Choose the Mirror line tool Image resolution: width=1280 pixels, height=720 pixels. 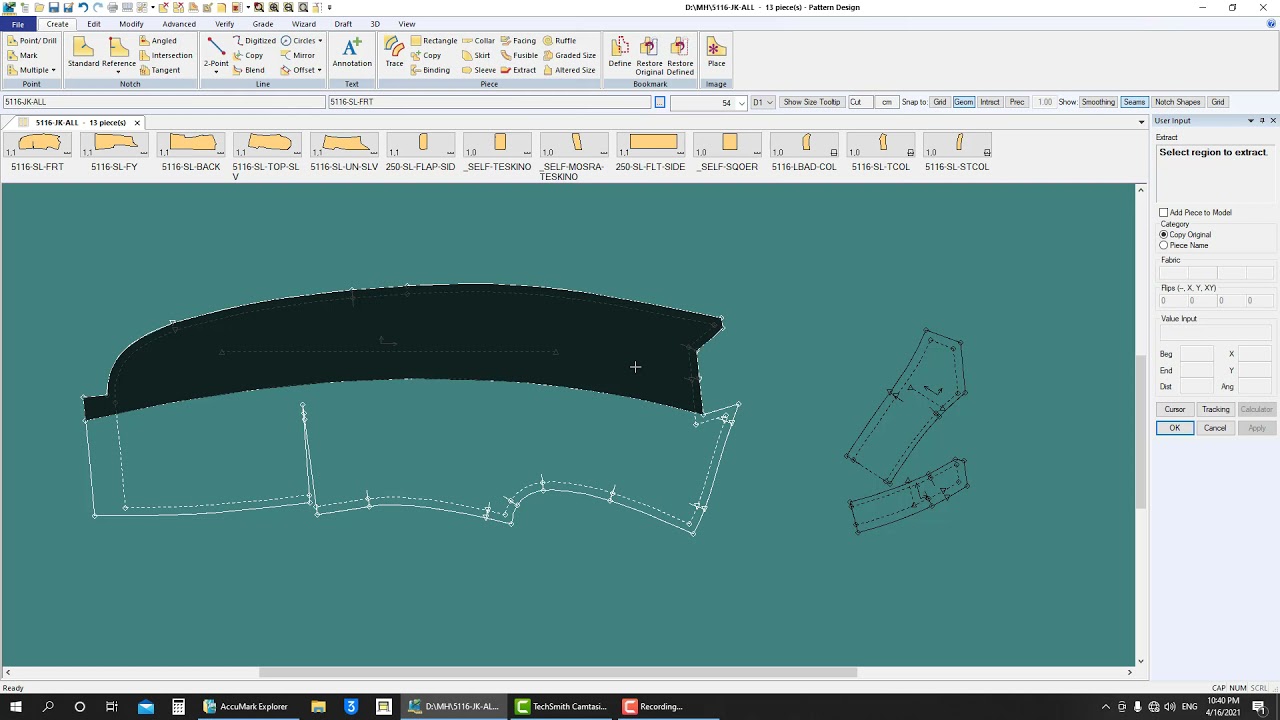coord(298,55)
